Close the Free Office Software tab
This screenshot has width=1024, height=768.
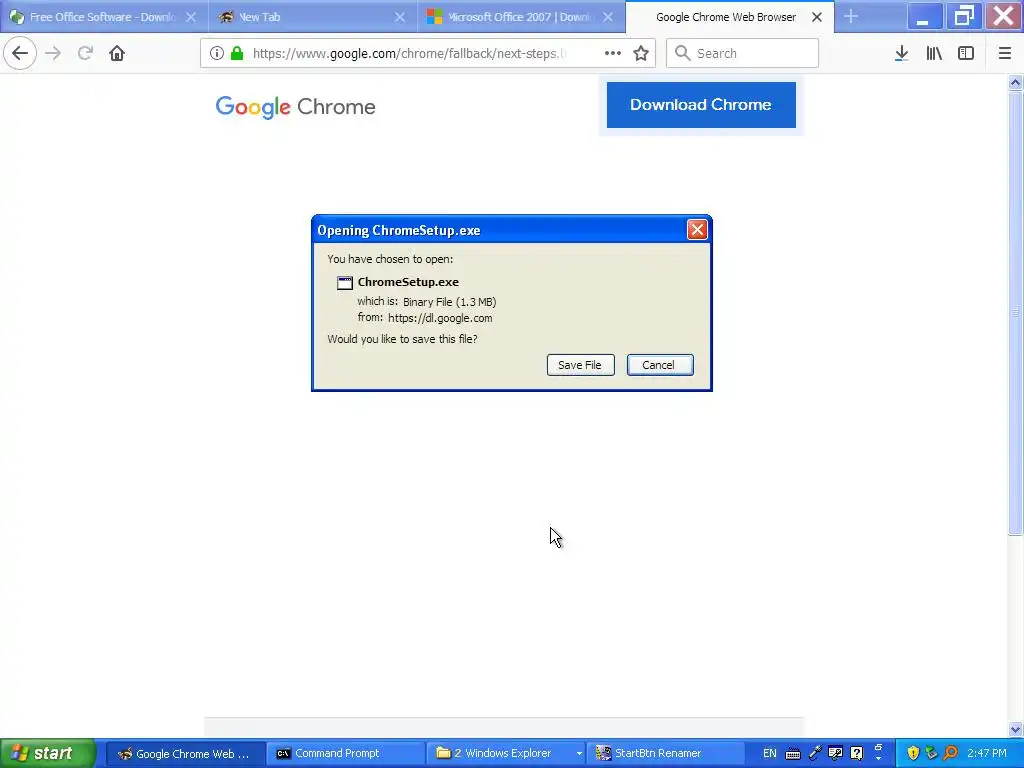coord(191,17)
